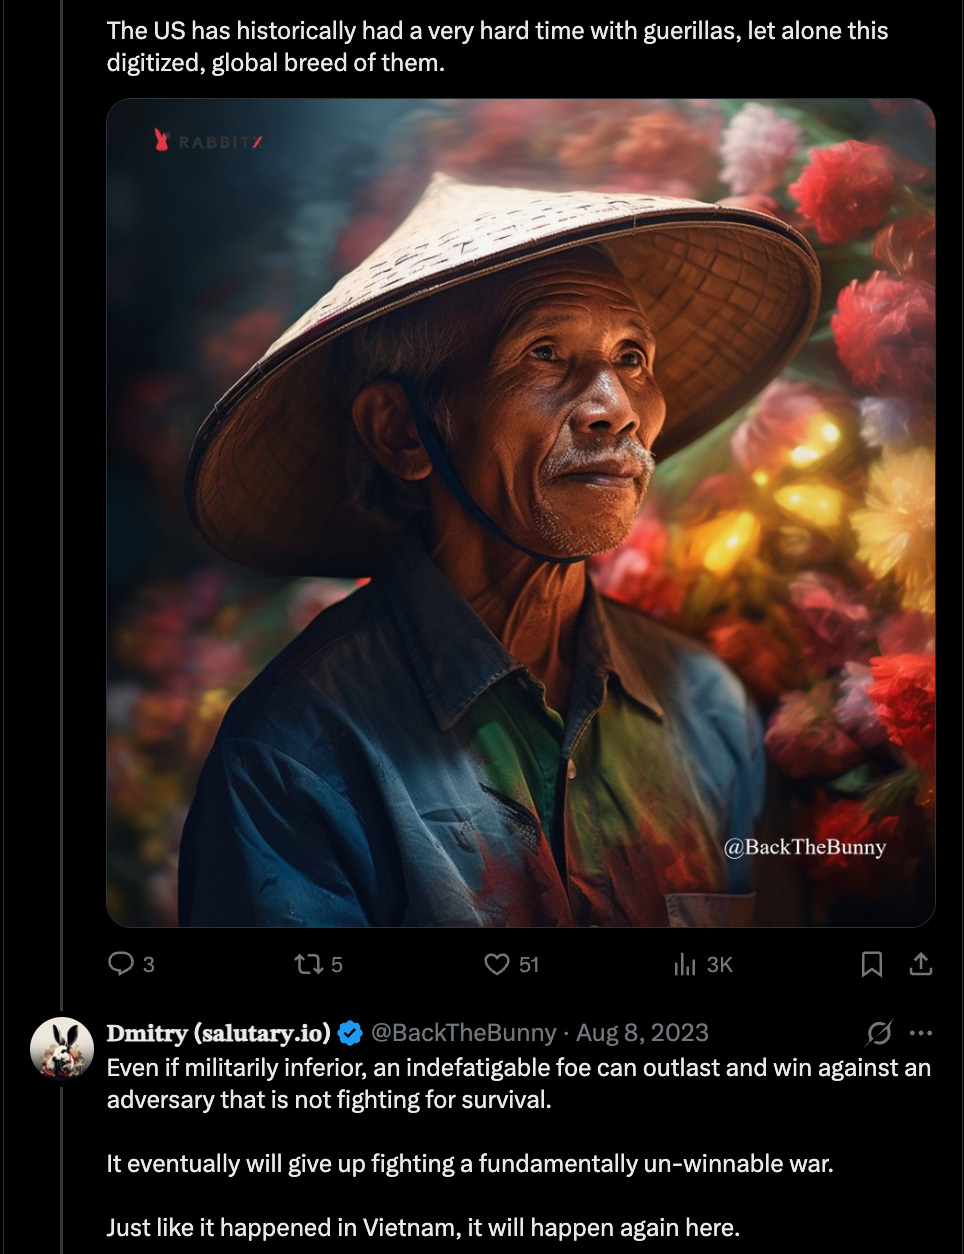Click the 'Just like it happened in Vietnam' line
964x1254 pixels.
423,1228
